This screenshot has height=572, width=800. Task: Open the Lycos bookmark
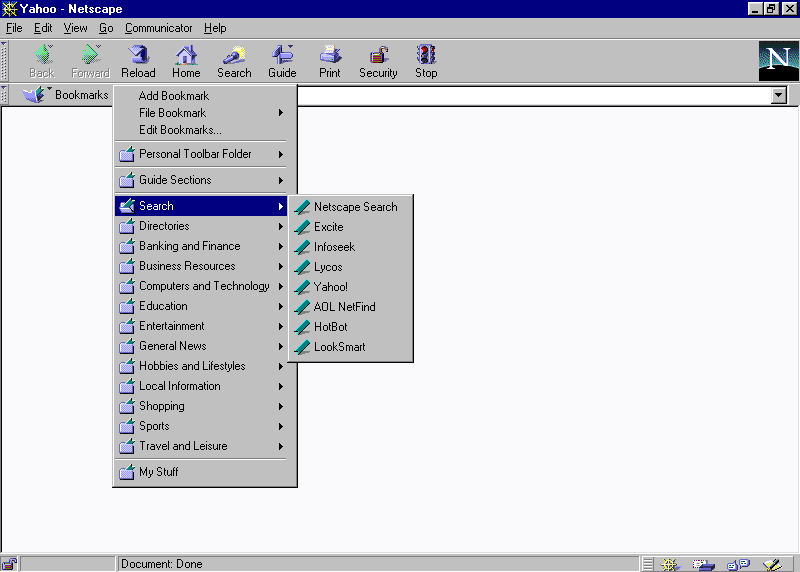pos(351,267)
